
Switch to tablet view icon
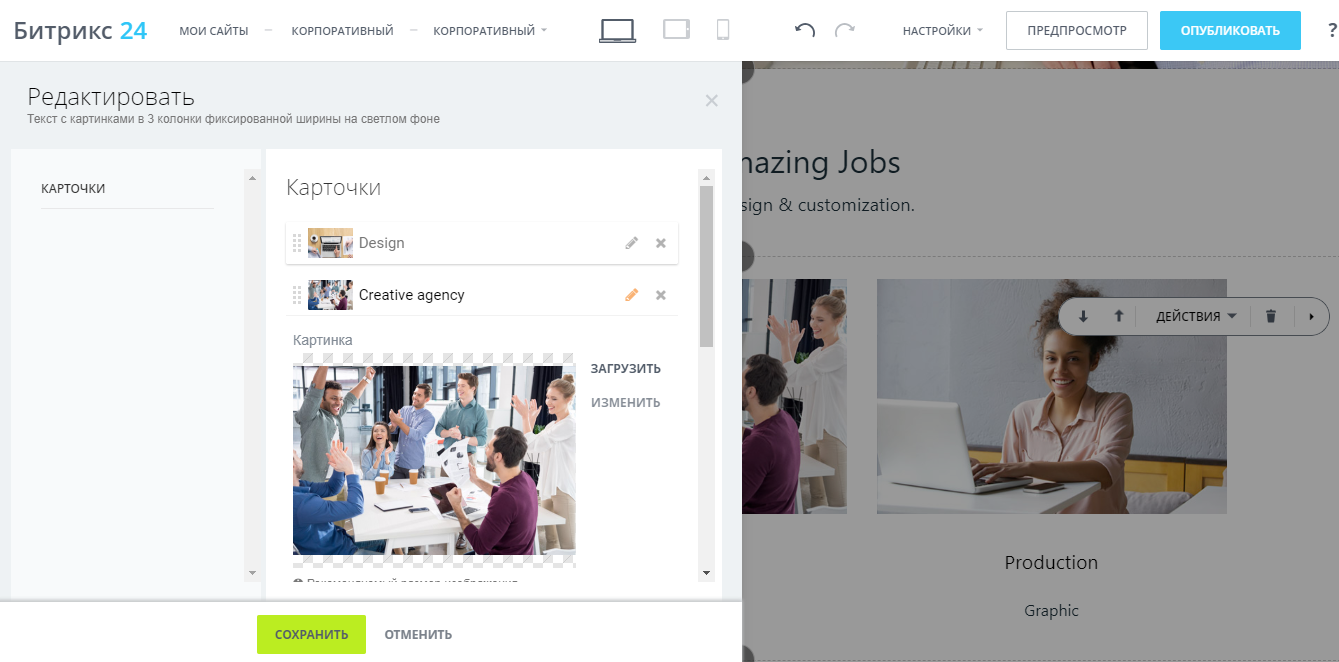677,30
